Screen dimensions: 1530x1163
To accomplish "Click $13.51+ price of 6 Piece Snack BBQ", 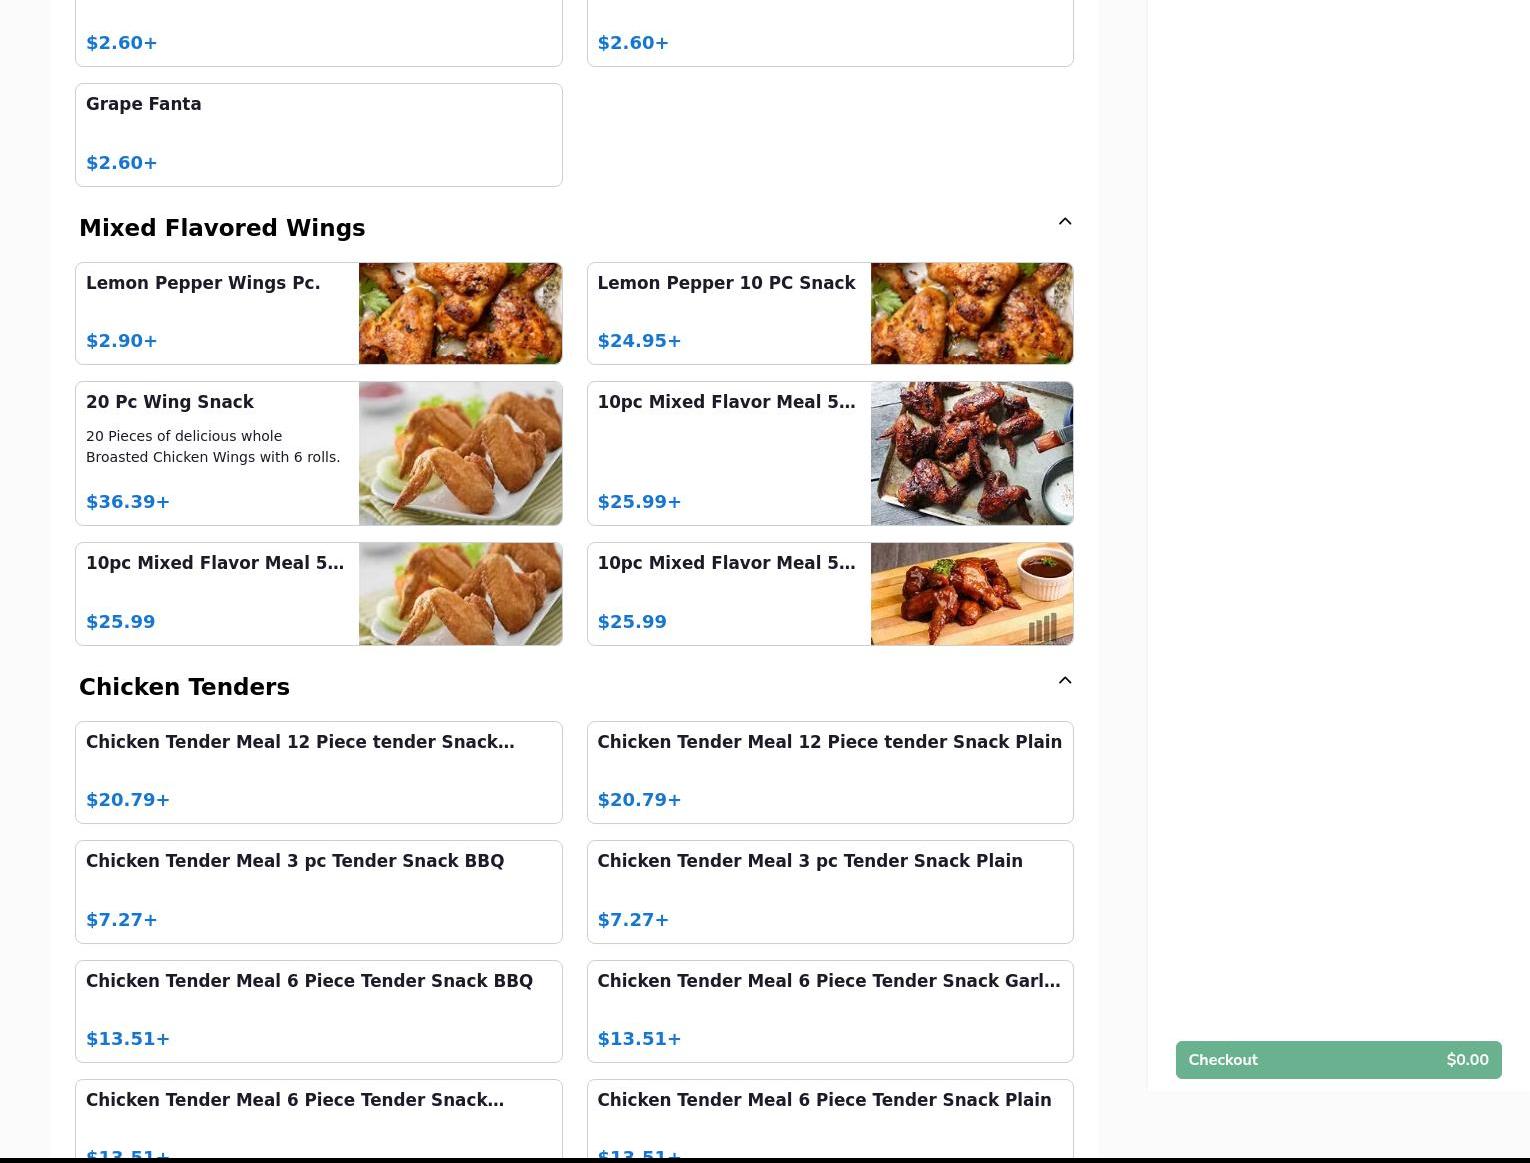I will tap(128, 1039).
